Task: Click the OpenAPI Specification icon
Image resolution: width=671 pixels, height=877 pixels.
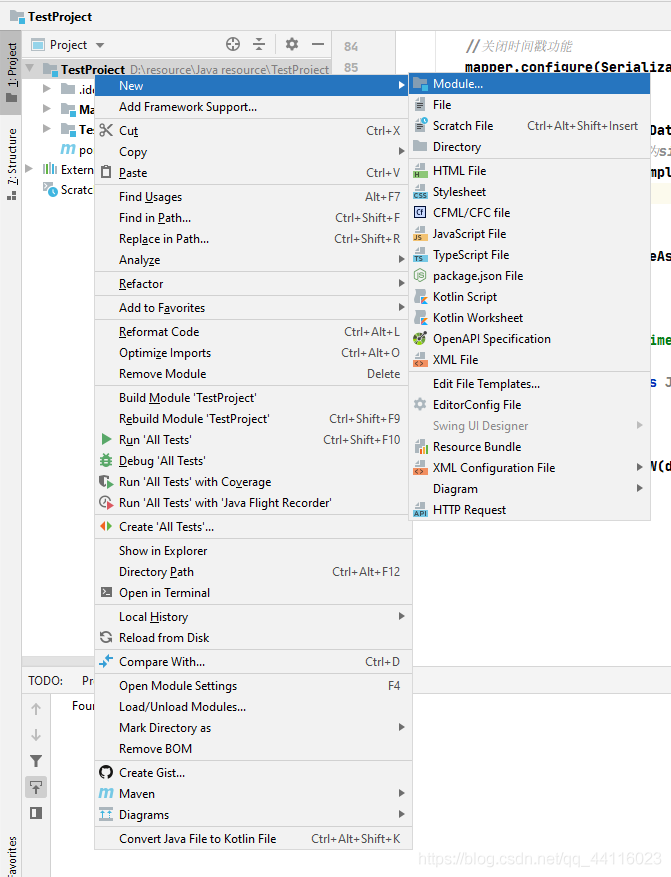Action: [x=420, y=338]
